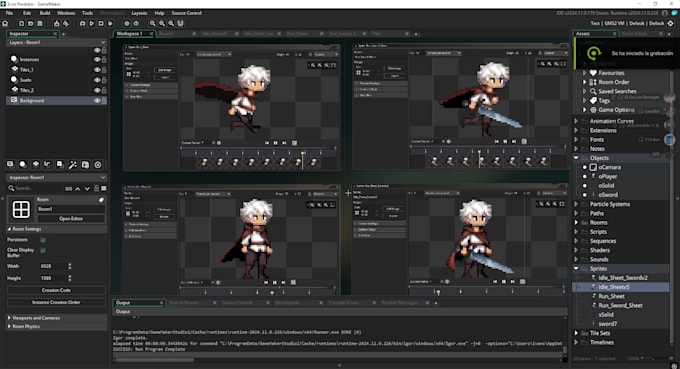This screenshot has height=369, width=680.
Task: Lock the Background layer
Action: click(104, 101)
